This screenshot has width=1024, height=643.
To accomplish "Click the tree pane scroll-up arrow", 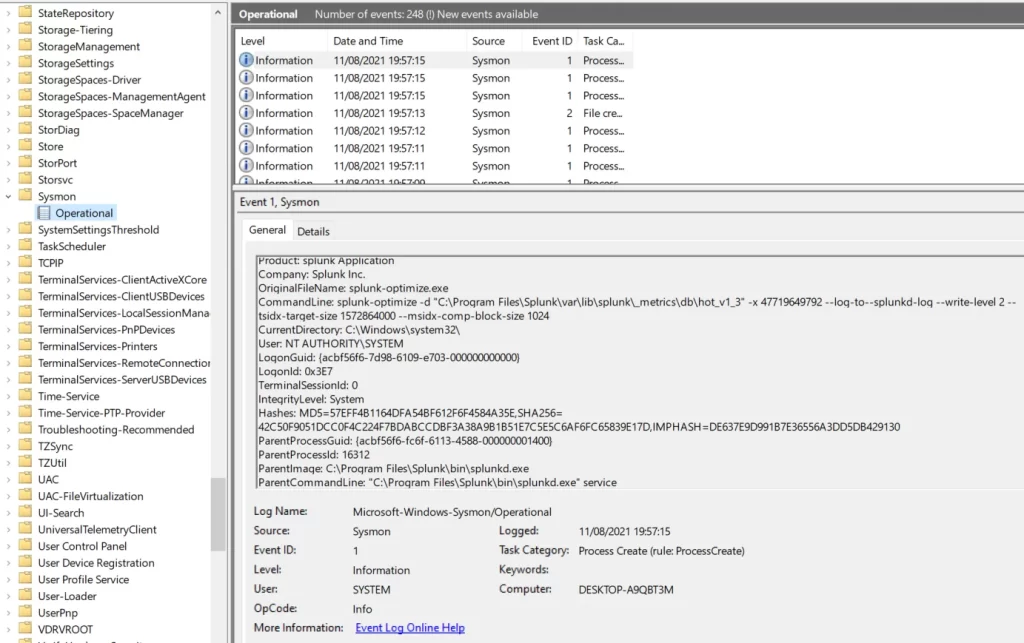I will 218,12.
